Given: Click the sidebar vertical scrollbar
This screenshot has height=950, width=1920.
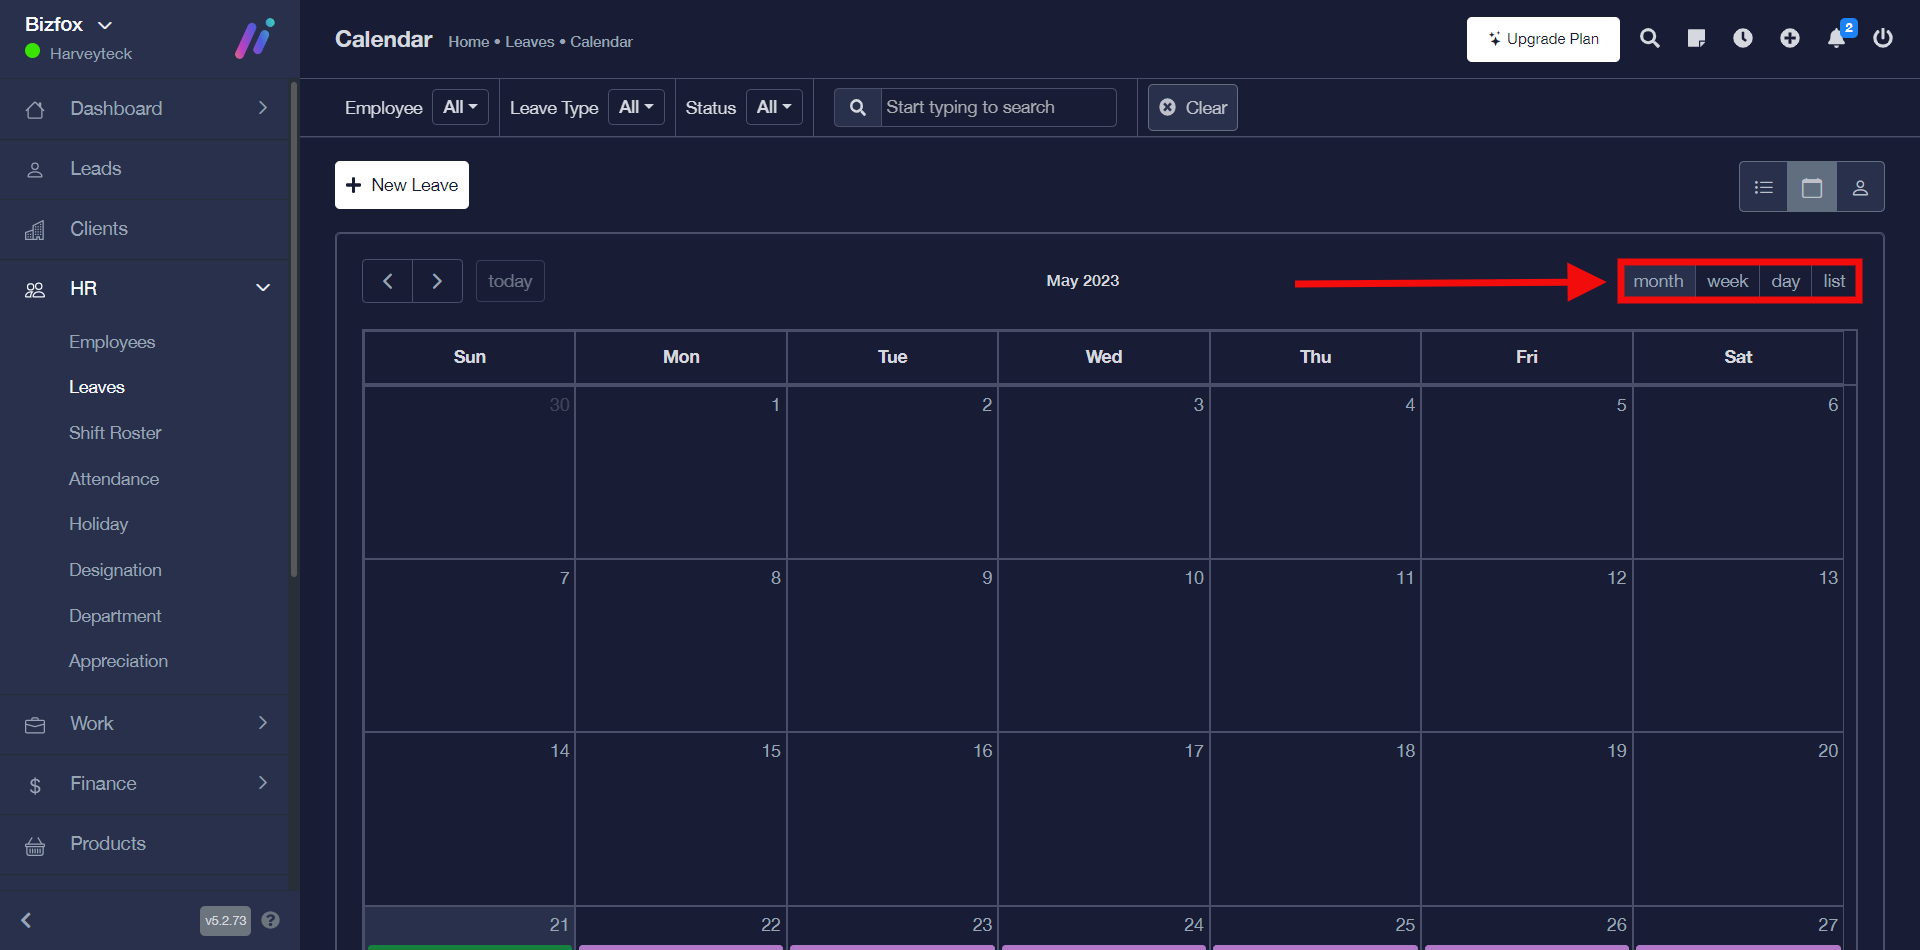Looking at the screenshot, I should (293, 330).
